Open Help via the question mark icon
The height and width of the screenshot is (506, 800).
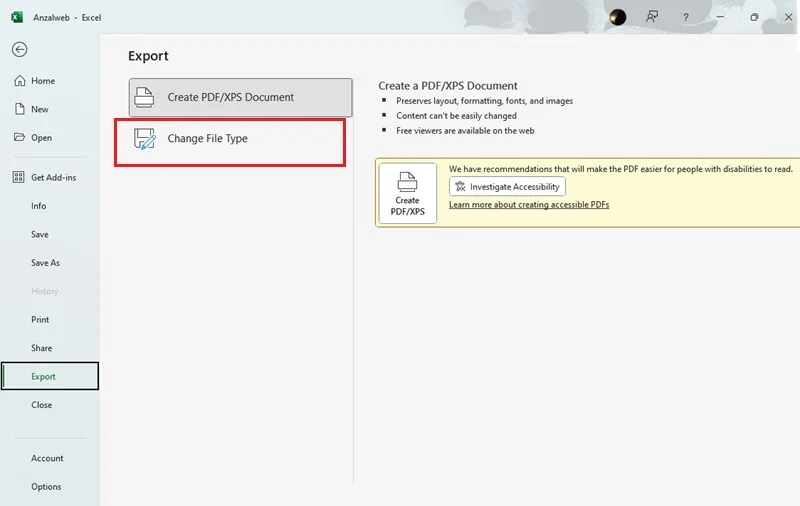[686, 17]
